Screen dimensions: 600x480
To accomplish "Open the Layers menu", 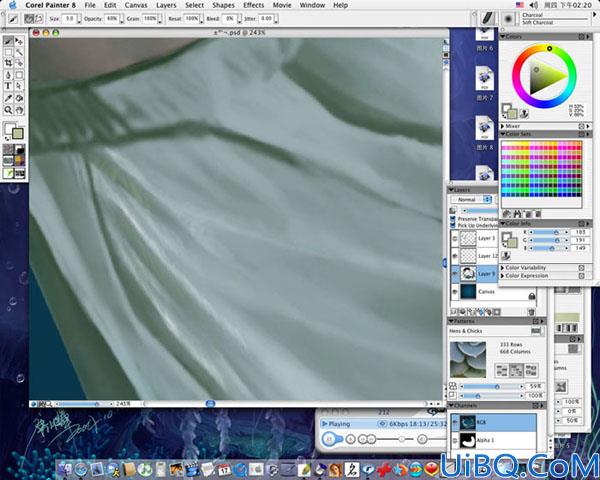I will (166, 5).
